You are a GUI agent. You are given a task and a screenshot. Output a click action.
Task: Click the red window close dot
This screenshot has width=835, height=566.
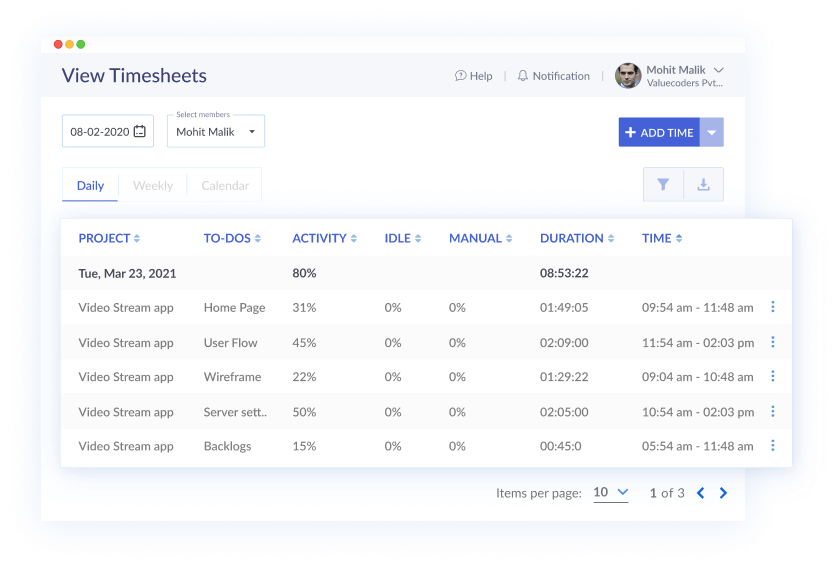click(x=58, y=44)
